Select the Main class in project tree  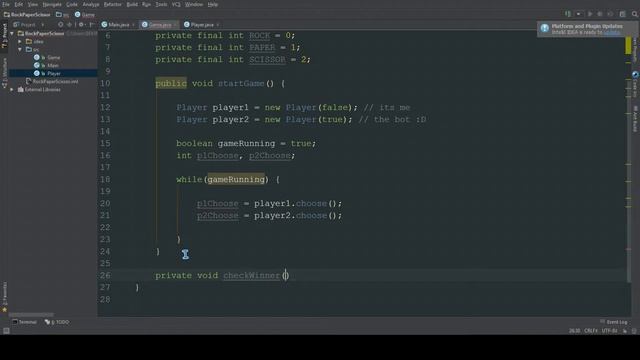53,65
